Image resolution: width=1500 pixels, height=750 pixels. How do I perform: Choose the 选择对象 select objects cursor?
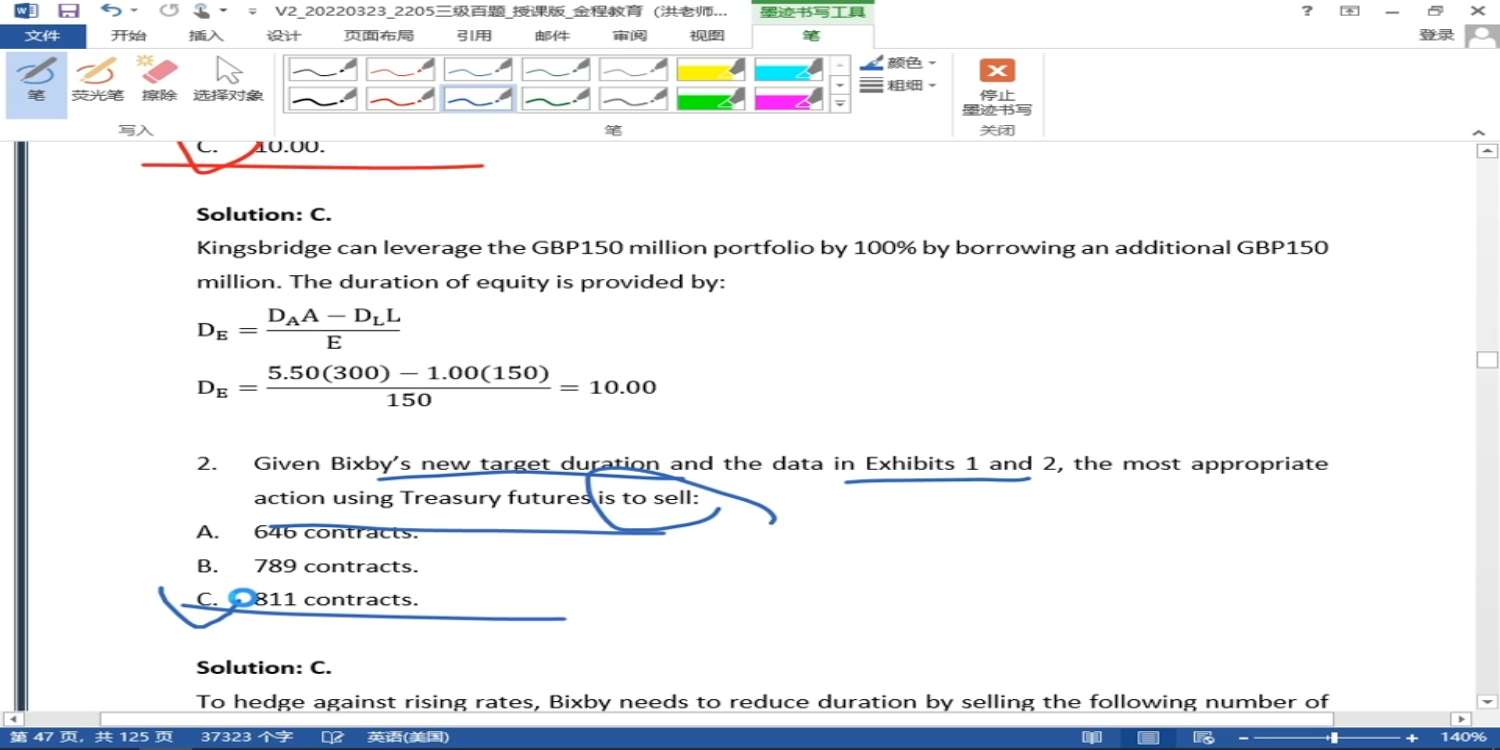[228, 80]
